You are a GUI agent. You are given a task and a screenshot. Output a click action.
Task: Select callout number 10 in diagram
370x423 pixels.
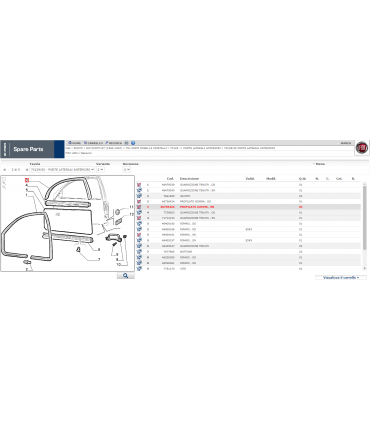118,264
